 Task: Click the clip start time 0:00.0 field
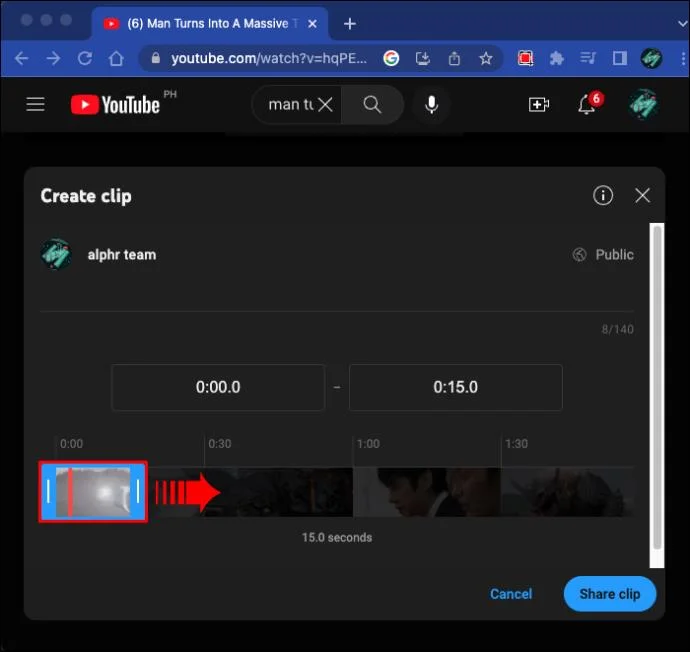(x=218, y=387)
